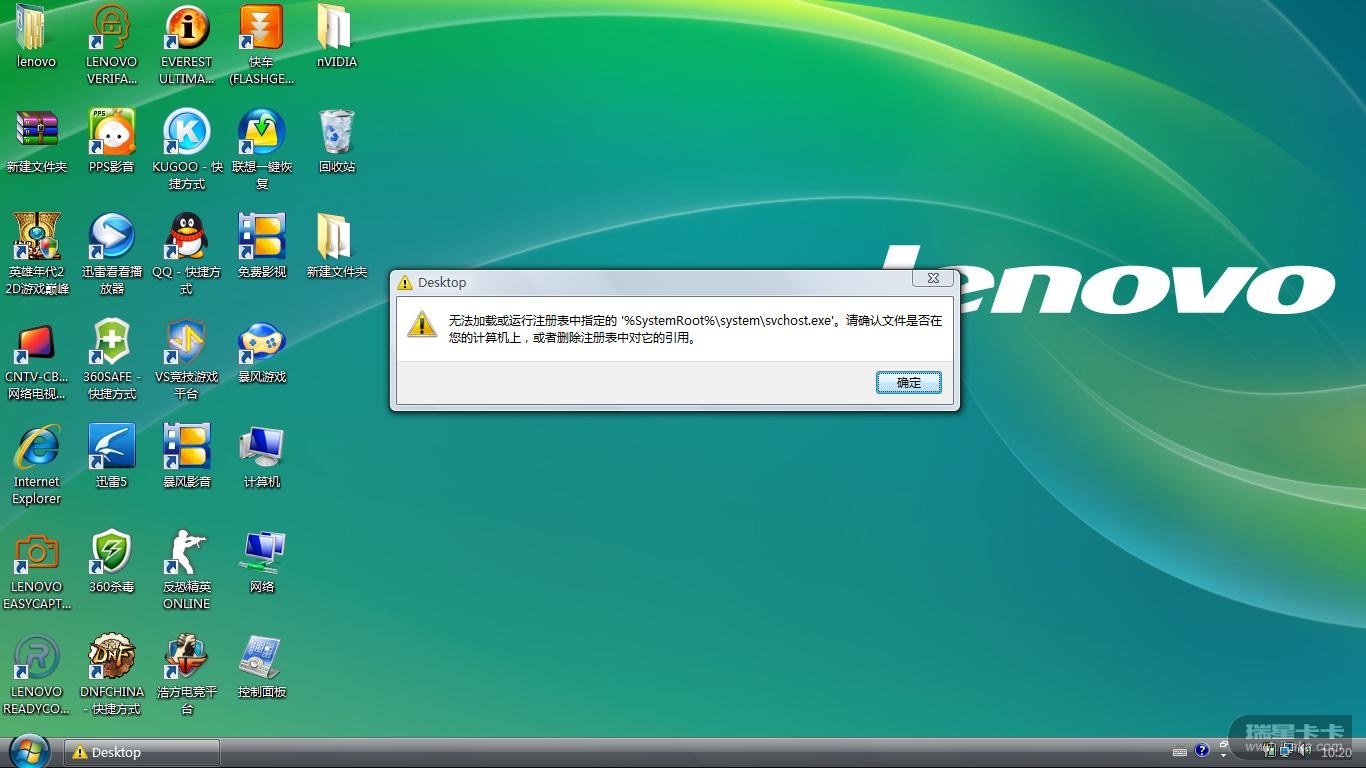
Task: Select the Desktop taskbar button
Action: [142, 753]
